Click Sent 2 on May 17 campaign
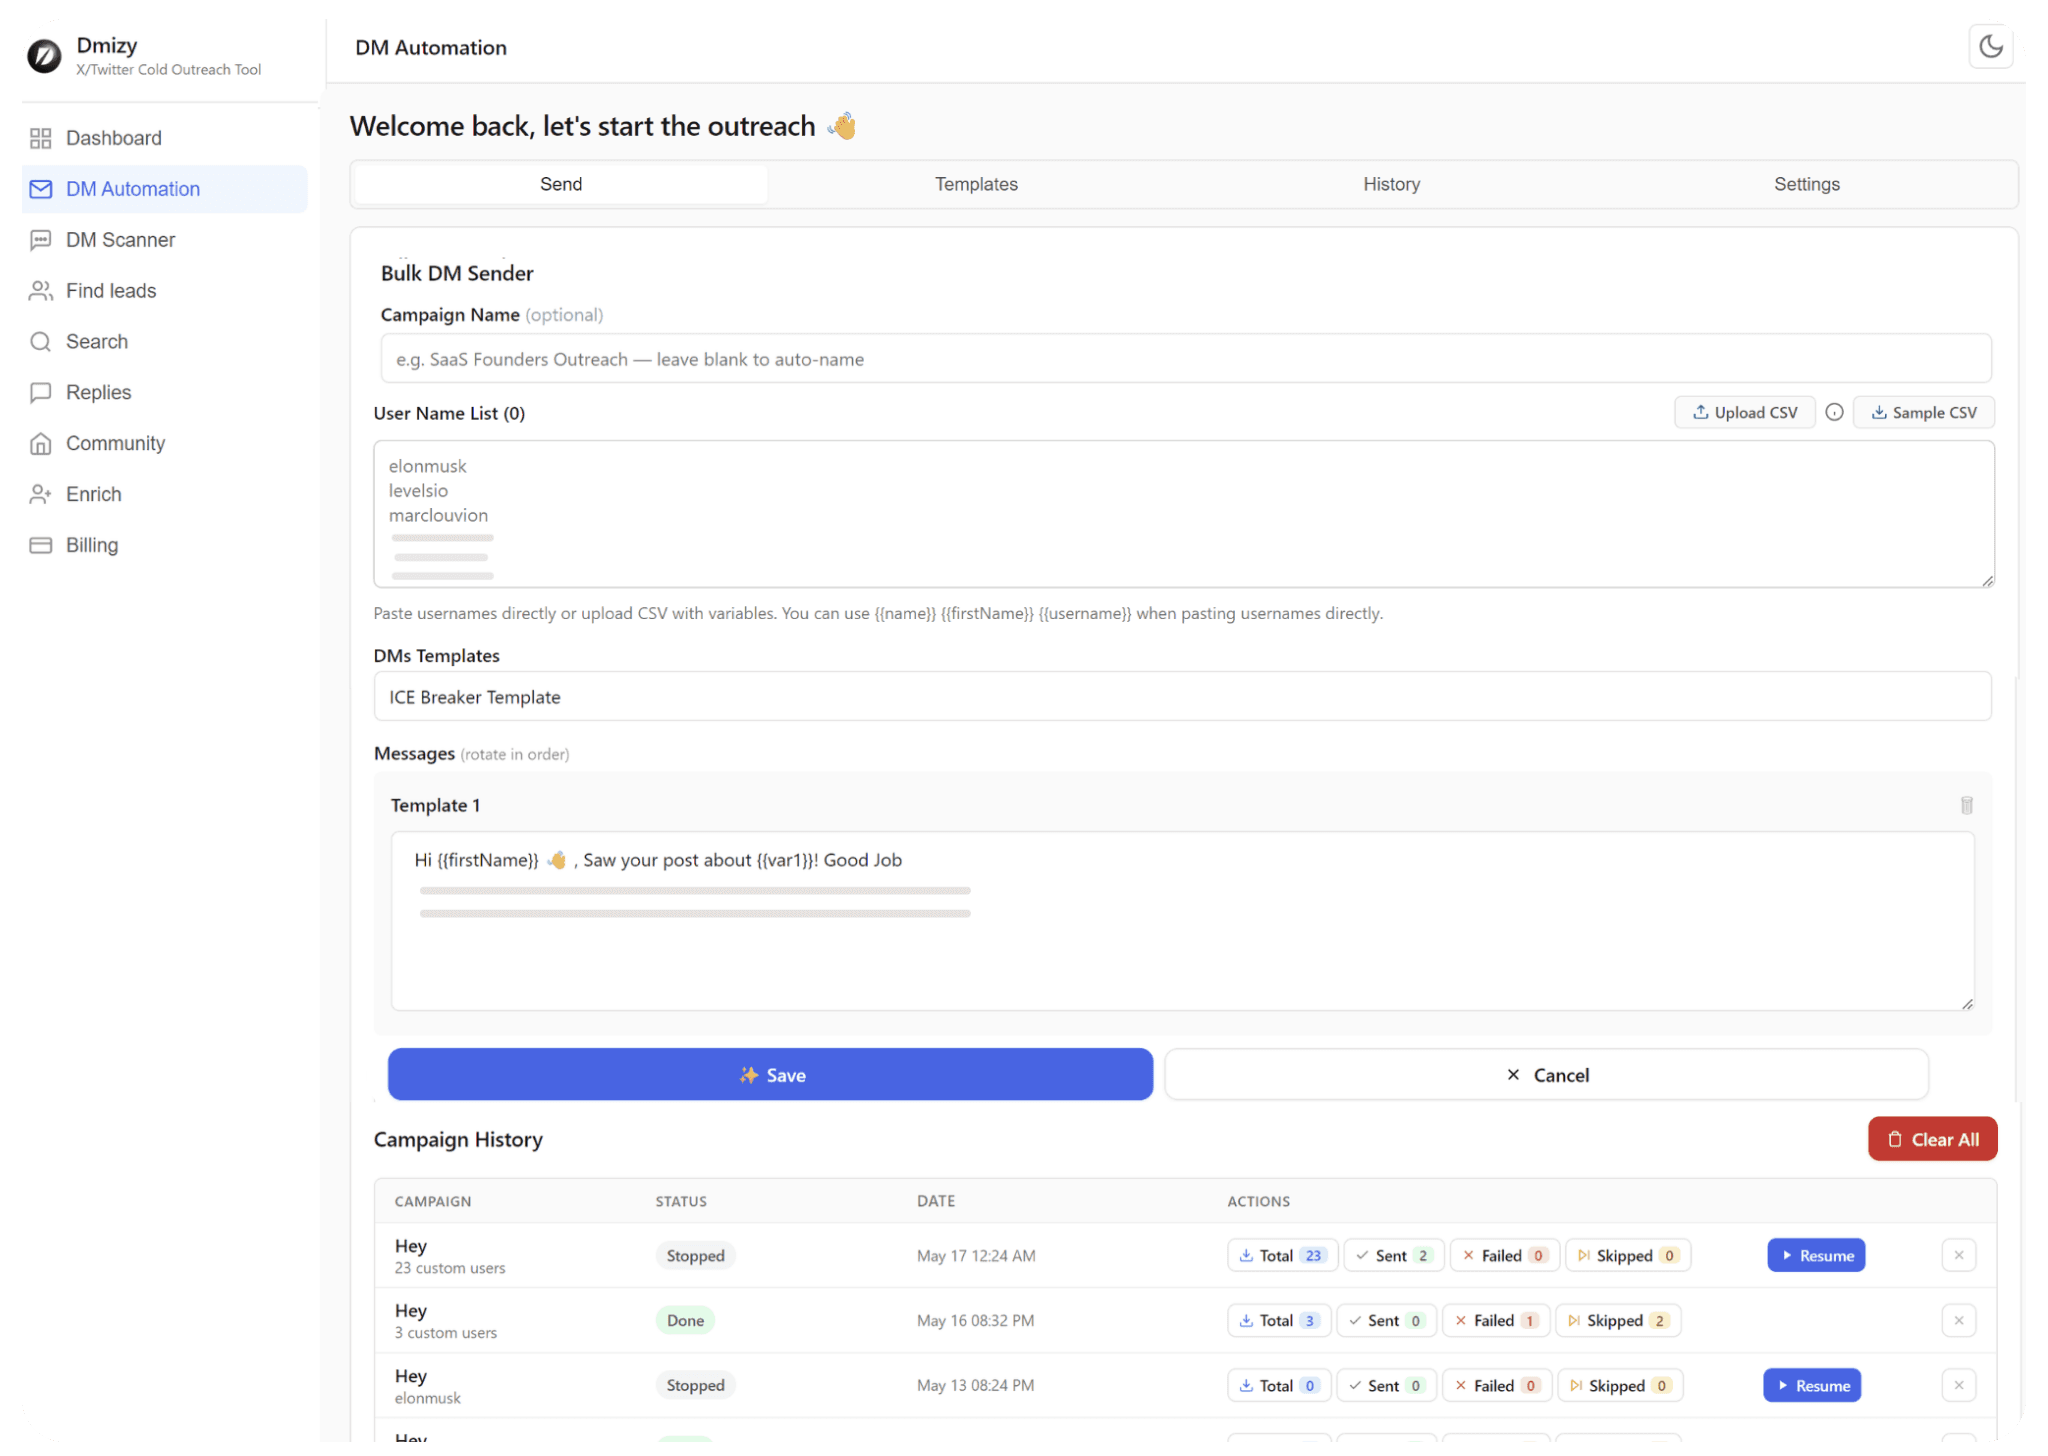This screenshot has width=2048, height=1456. (1394, 1256)
